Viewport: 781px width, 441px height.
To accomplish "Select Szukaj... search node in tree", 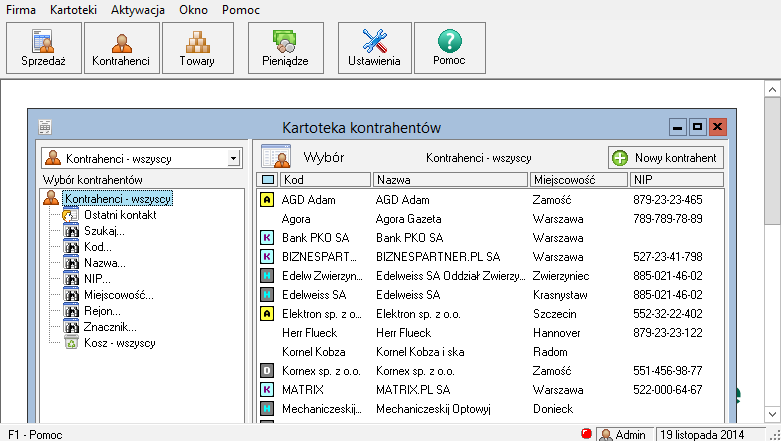I will [104, 231].
